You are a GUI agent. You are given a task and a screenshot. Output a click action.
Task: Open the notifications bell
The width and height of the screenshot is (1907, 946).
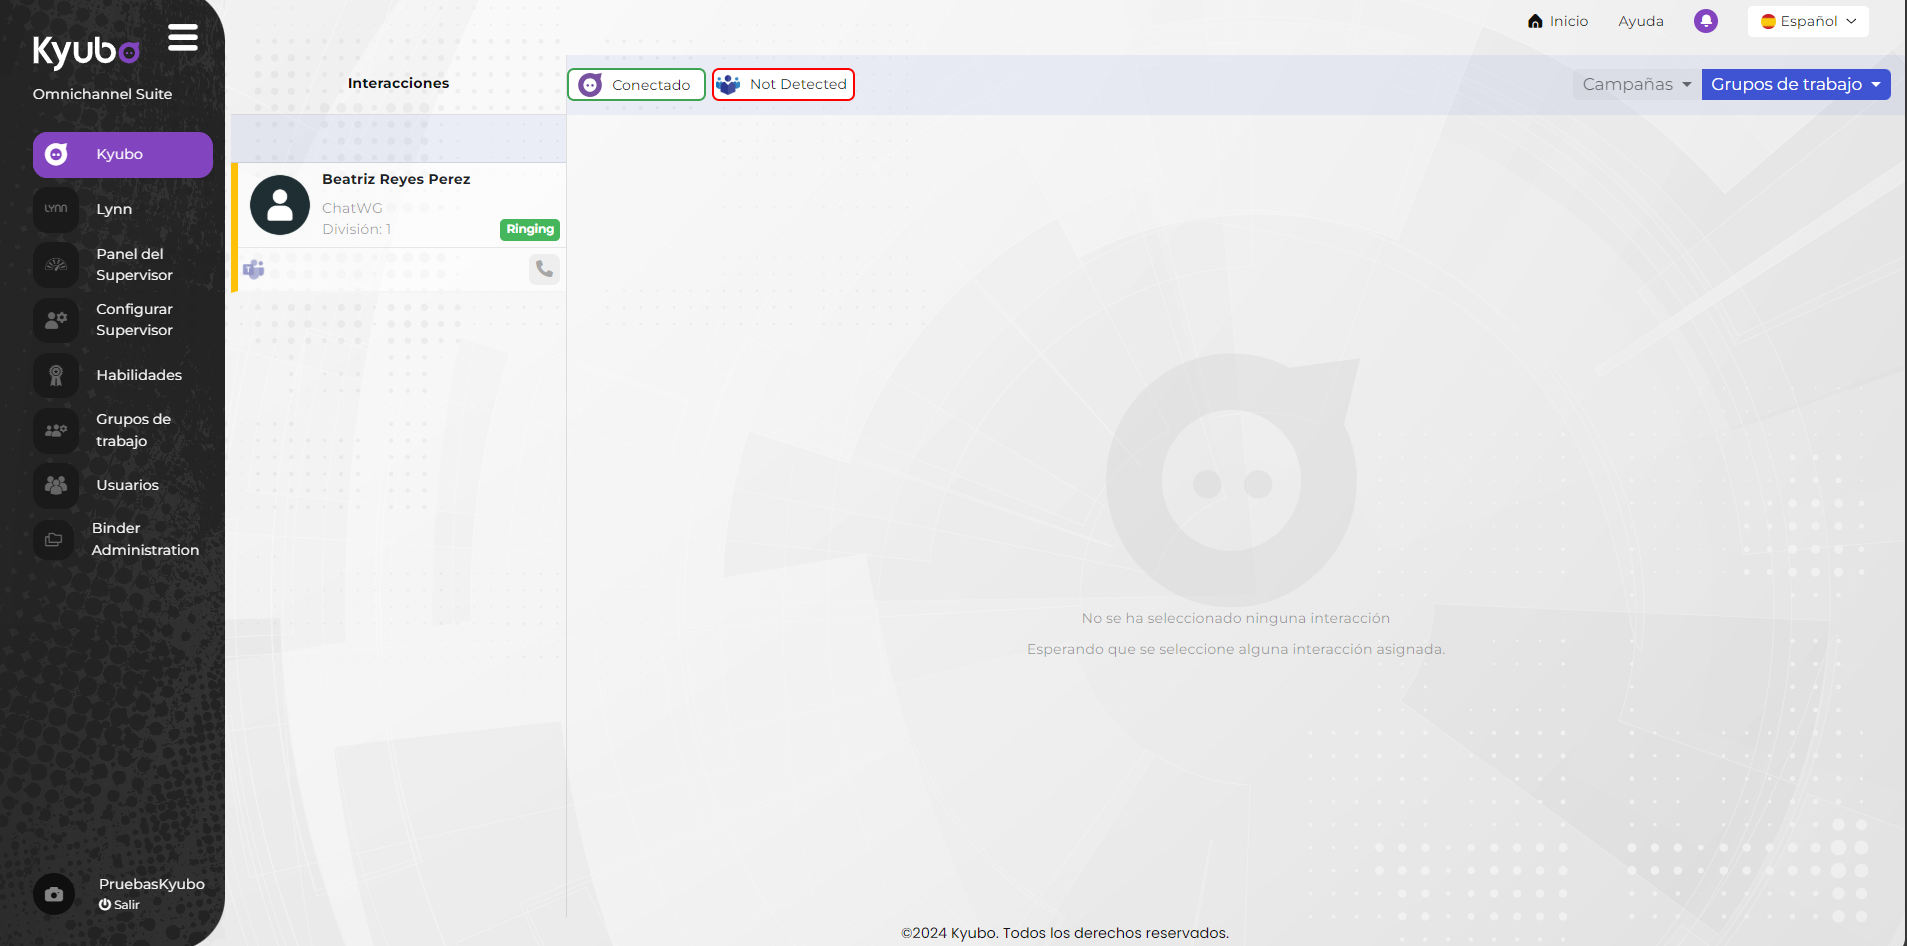click(1706, 21)
